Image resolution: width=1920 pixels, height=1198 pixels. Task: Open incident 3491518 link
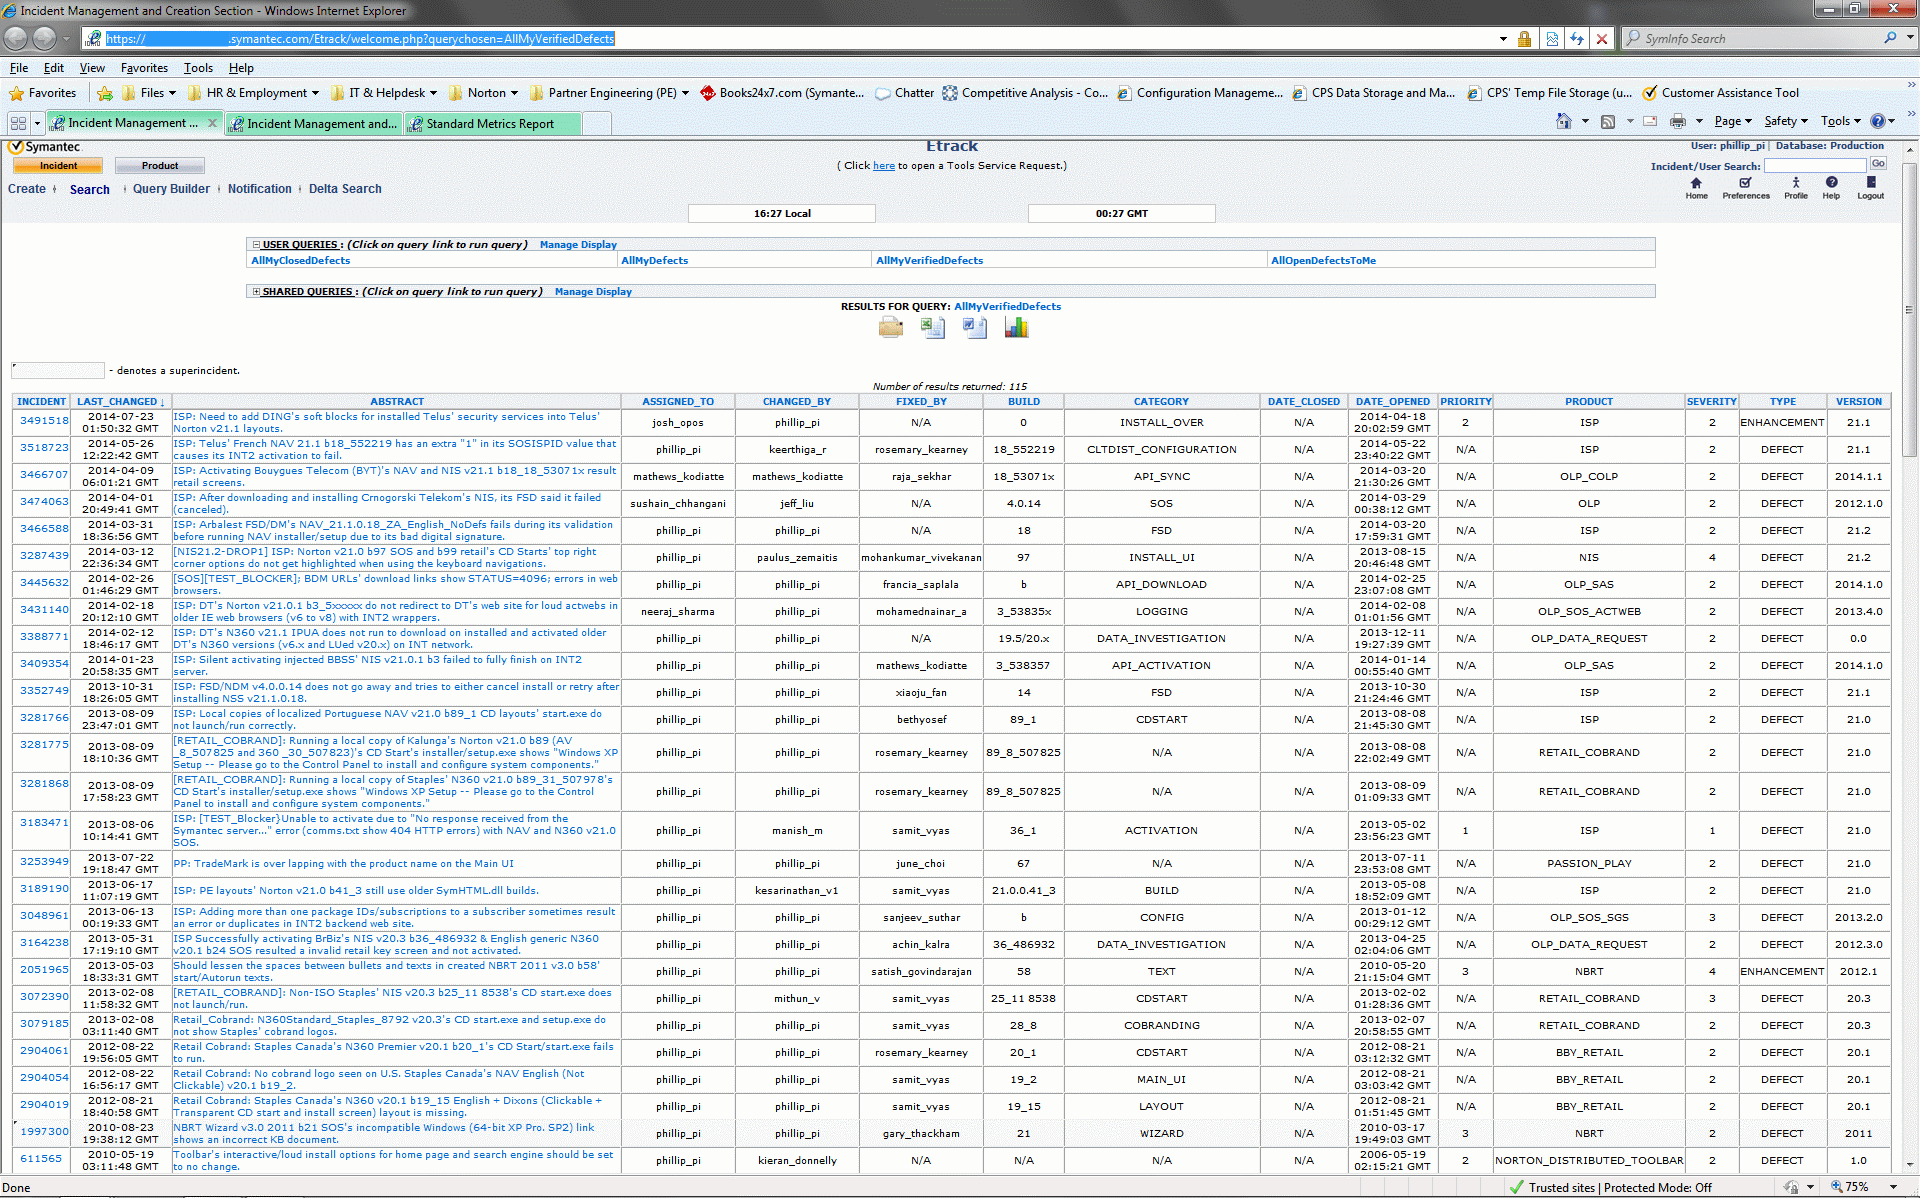[x=44, y=421]
